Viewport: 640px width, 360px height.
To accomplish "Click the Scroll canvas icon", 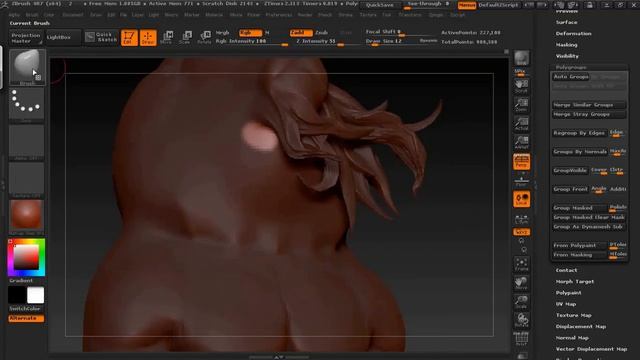I will pos(521,86).
